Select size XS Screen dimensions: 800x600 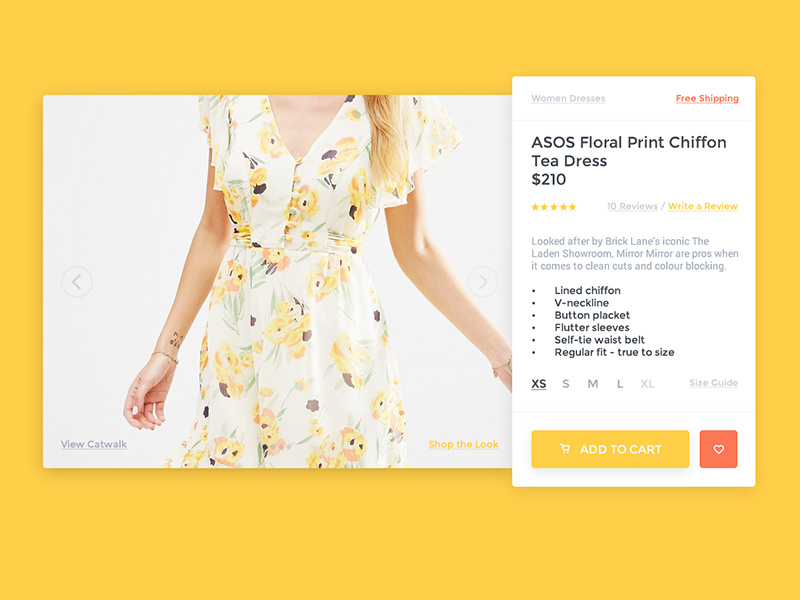[x=539, y=384]
